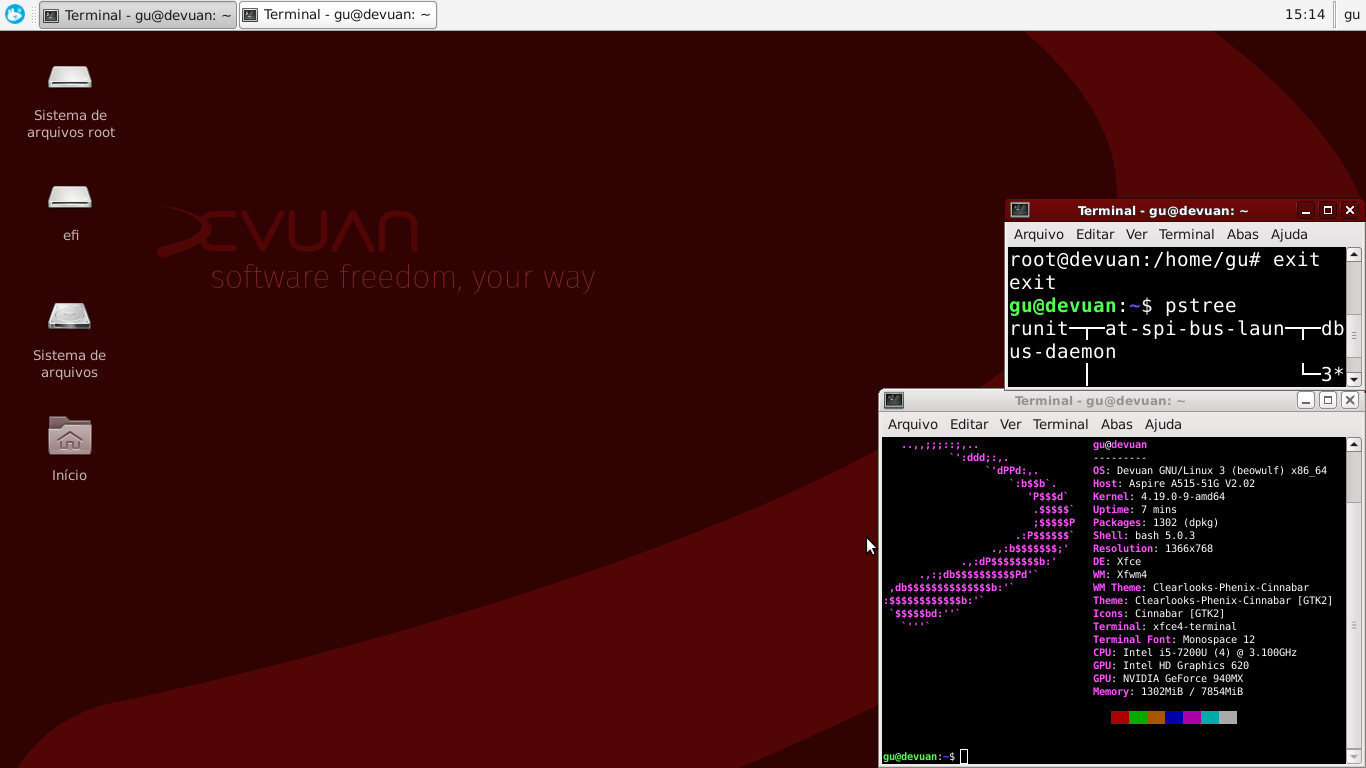Open the Sistema de arquivos drive icon

(70, 318)
